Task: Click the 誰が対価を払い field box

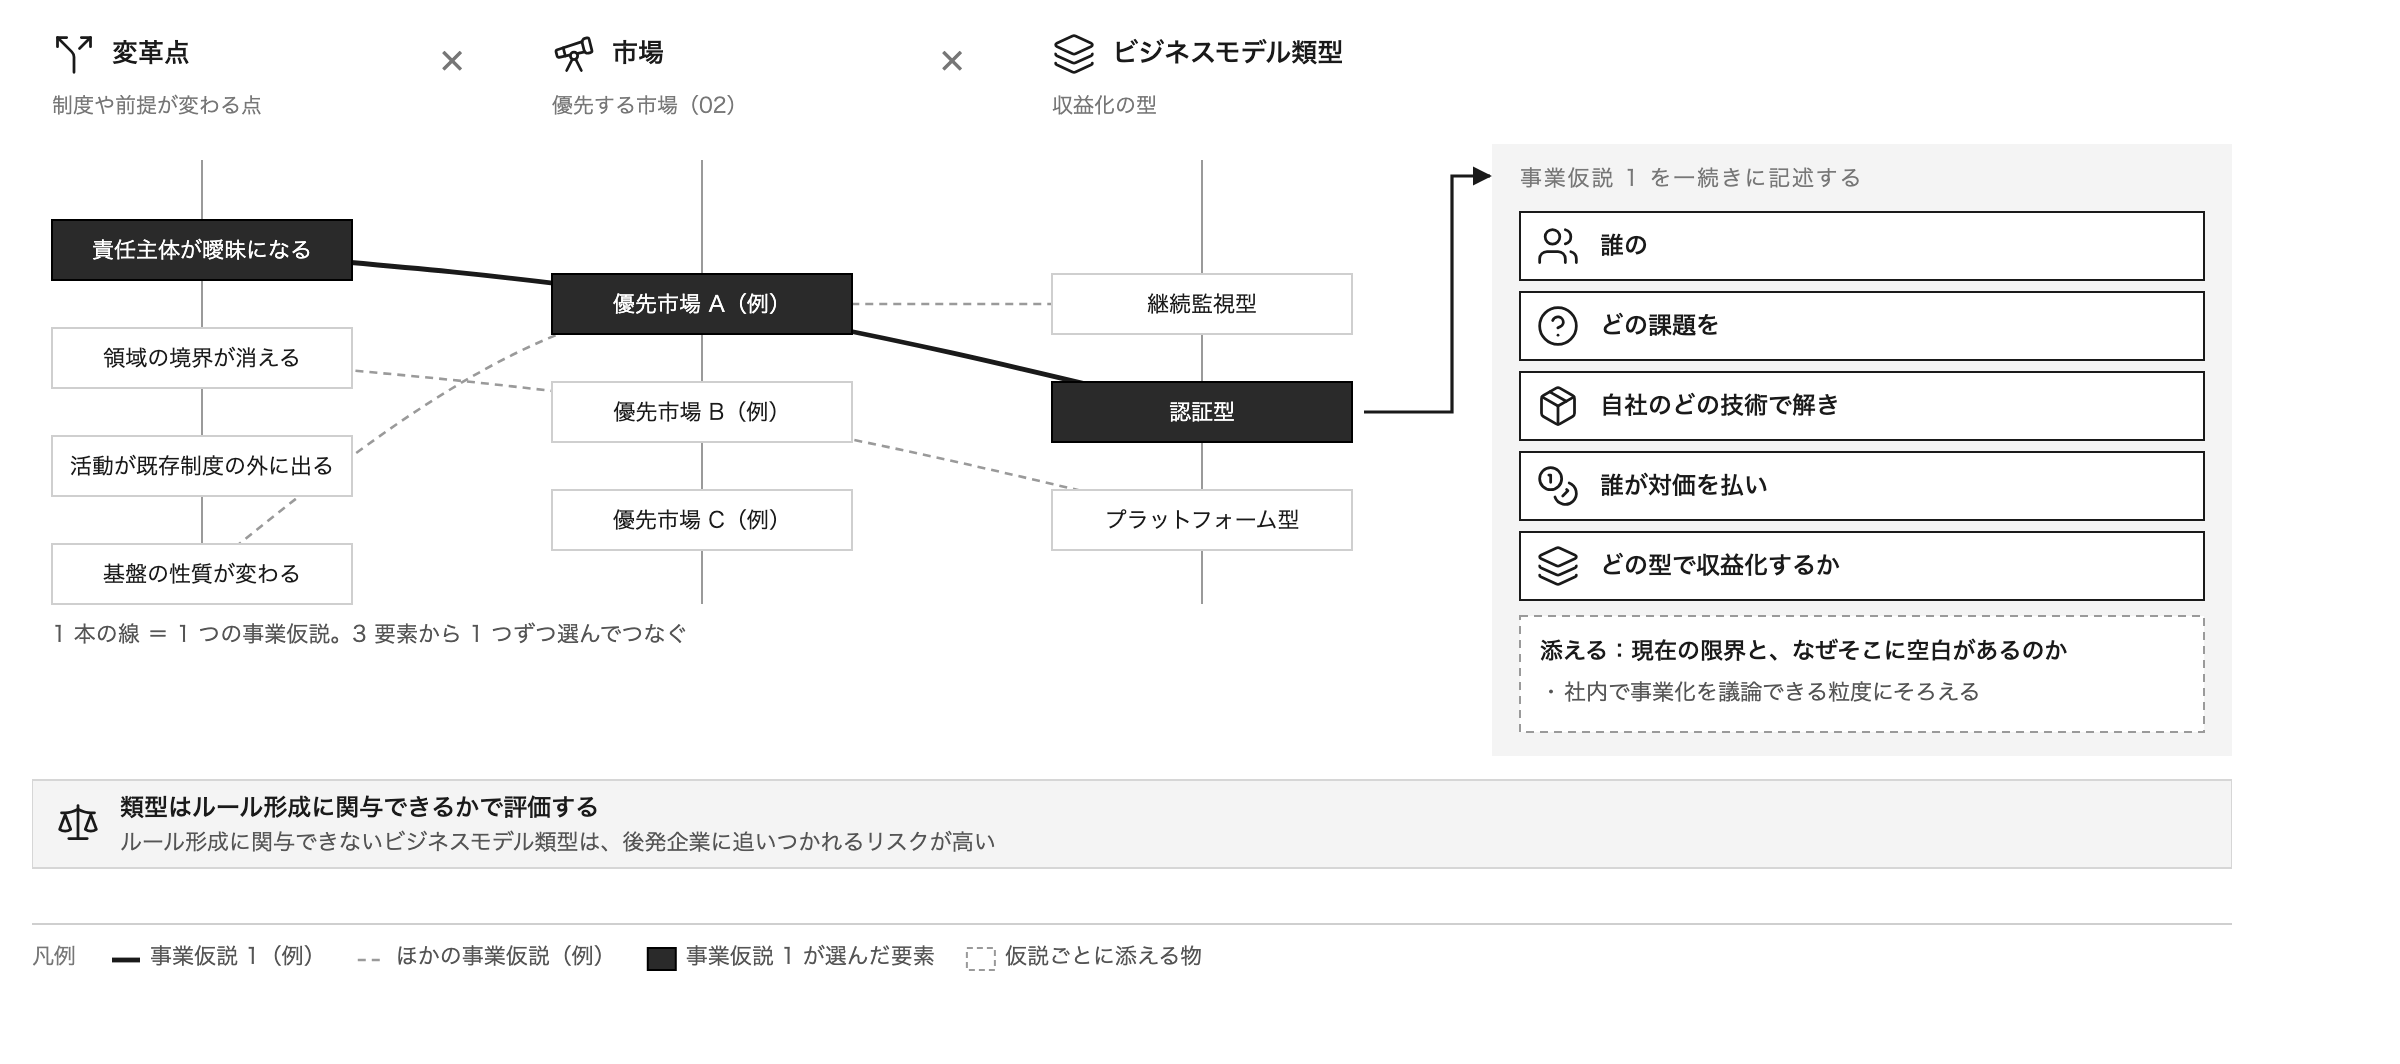Action: tap(1862, 486)
